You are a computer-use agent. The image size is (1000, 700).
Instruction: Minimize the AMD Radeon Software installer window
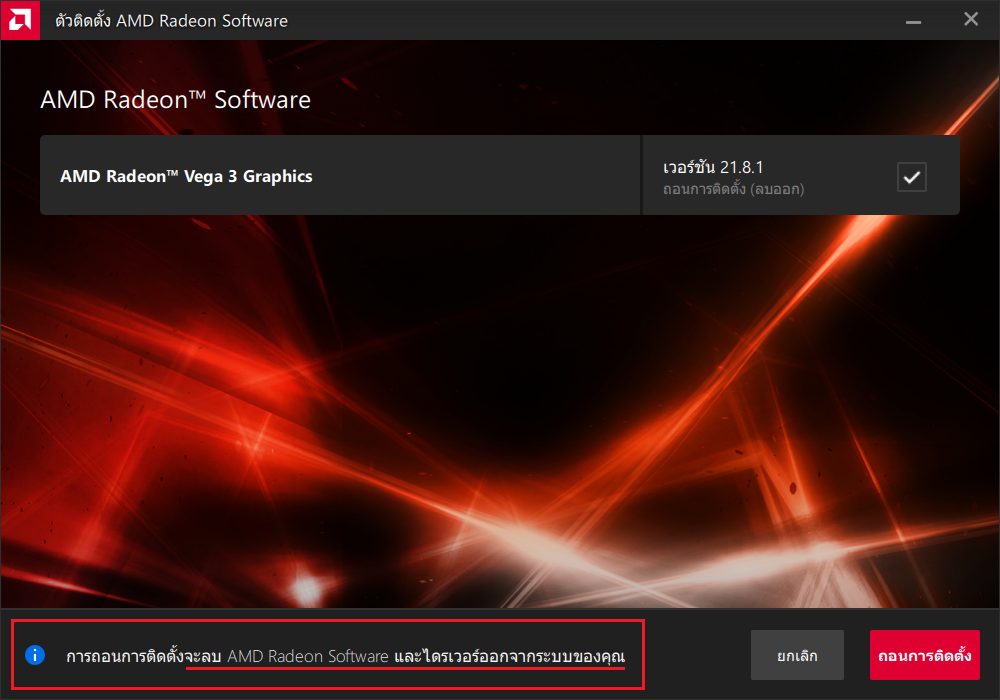(913, 21)
